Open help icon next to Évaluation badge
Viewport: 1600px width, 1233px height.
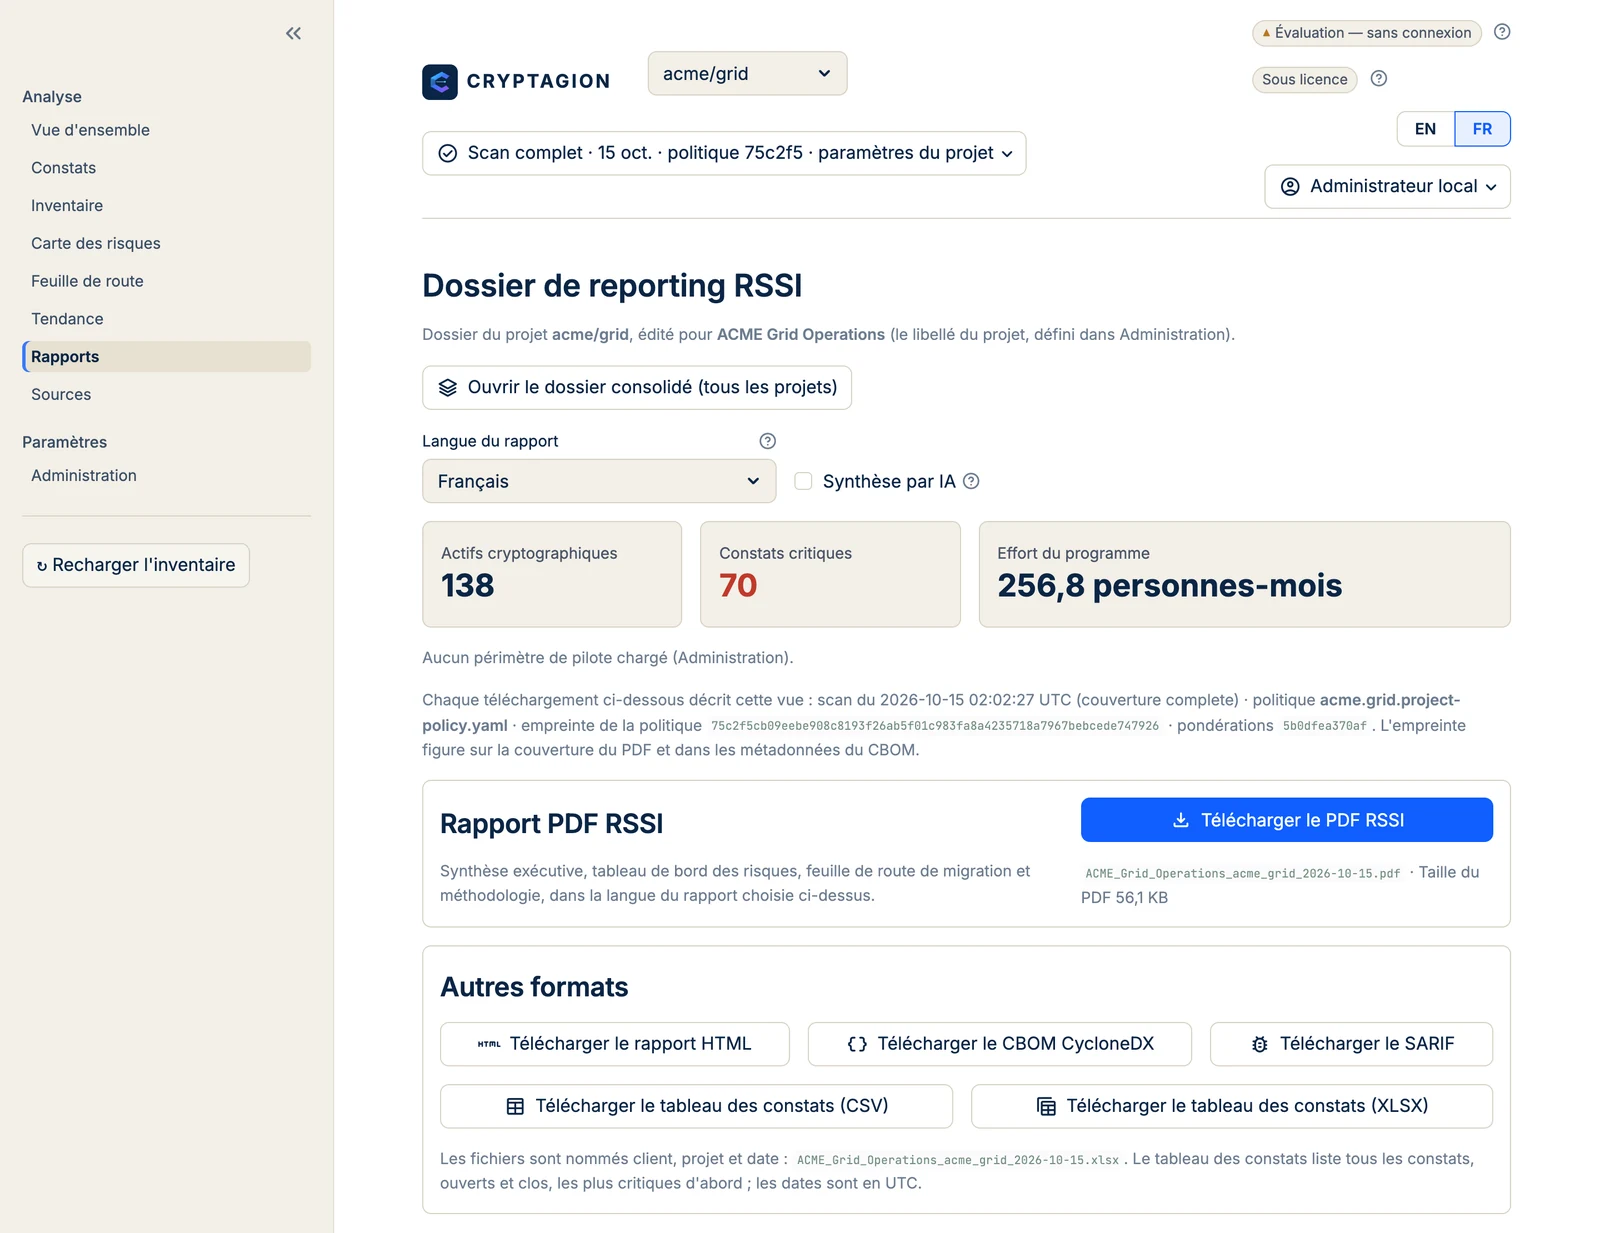click(1502, 32)
